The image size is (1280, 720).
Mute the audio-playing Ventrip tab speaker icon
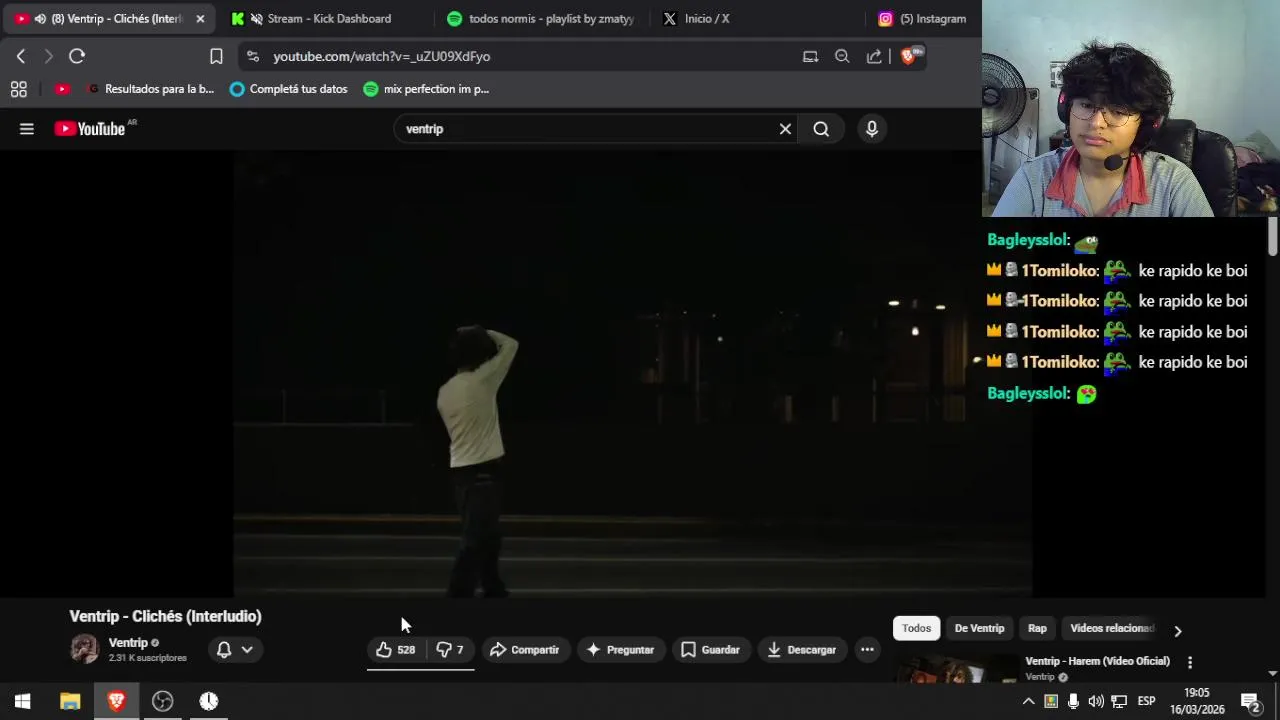point(39,18)
